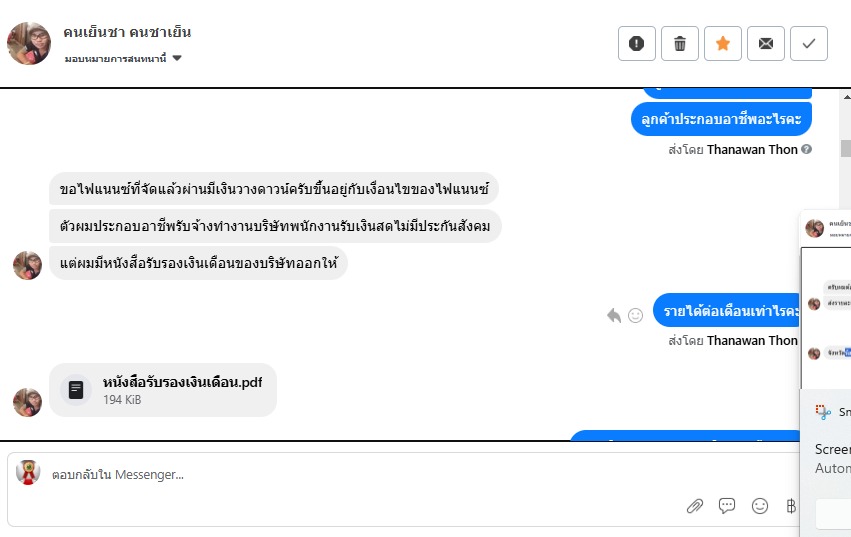Screen dimensions: 851x537
Task: Mark conversation as spam with exclamation icon
Action: [x=637, y=43]
